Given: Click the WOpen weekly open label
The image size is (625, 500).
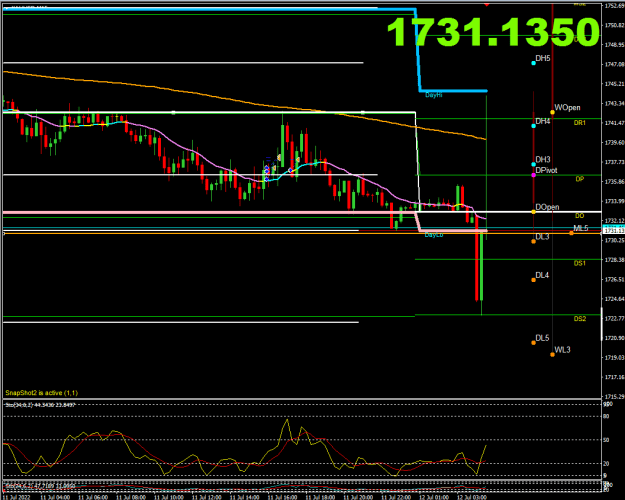Looking at the screenshot, I should click(x=567, y=108).
